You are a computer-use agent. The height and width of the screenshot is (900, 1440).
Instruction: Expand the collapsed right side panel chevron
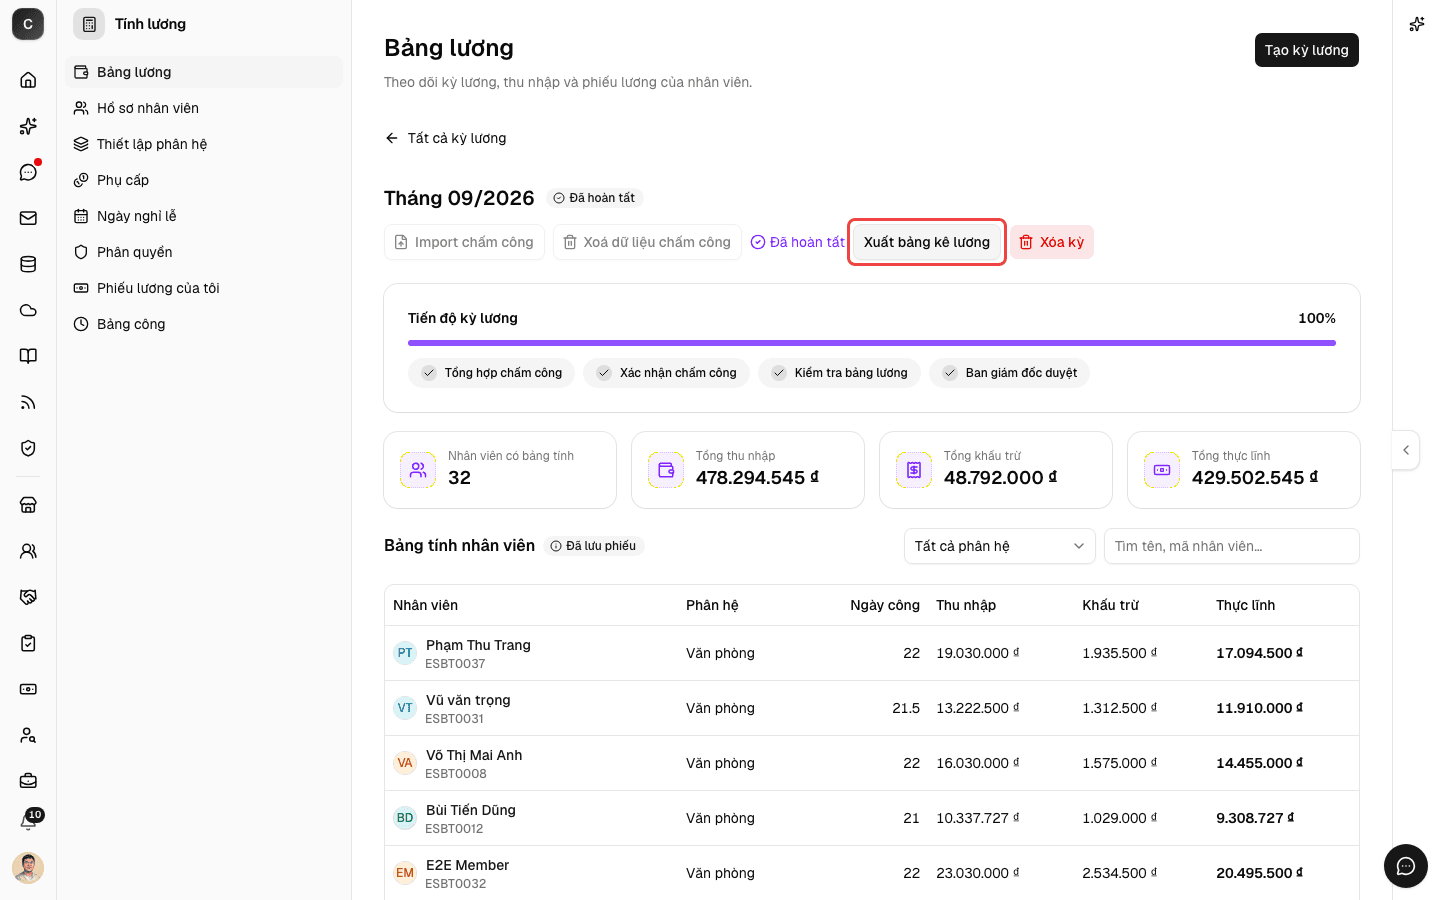(1406, 450)
